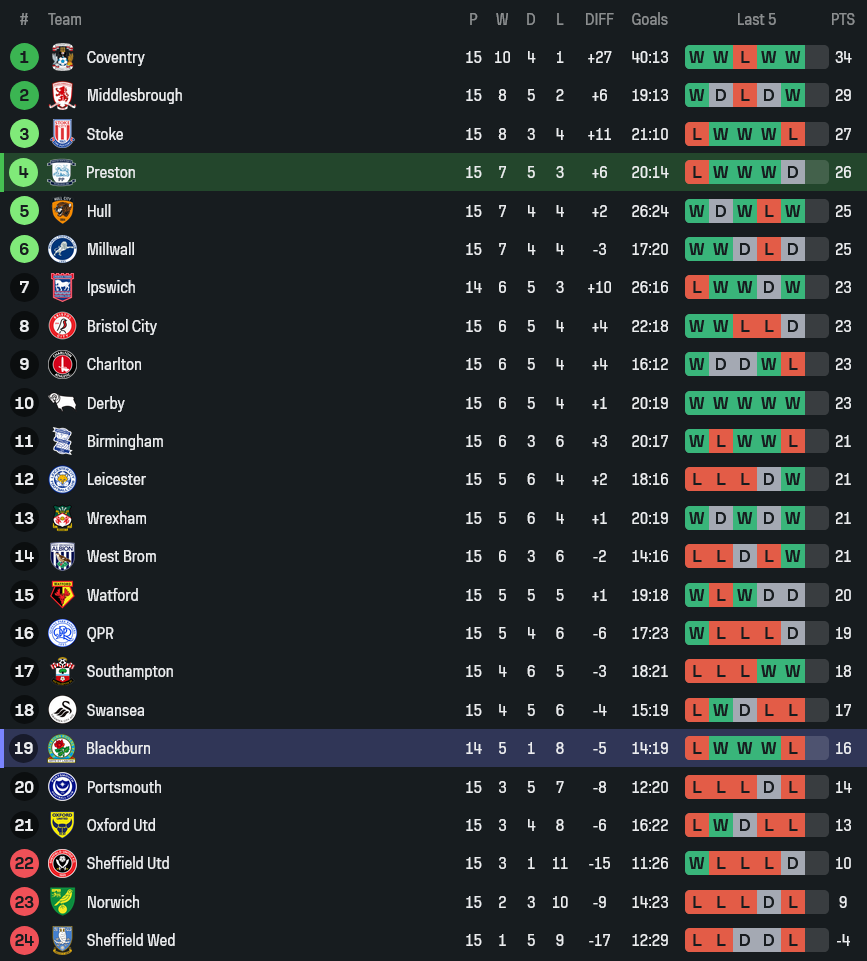The height and width of the screenshot is (961, 867).
Task: Click the Blackburn club crest
Action: (62, 748)
